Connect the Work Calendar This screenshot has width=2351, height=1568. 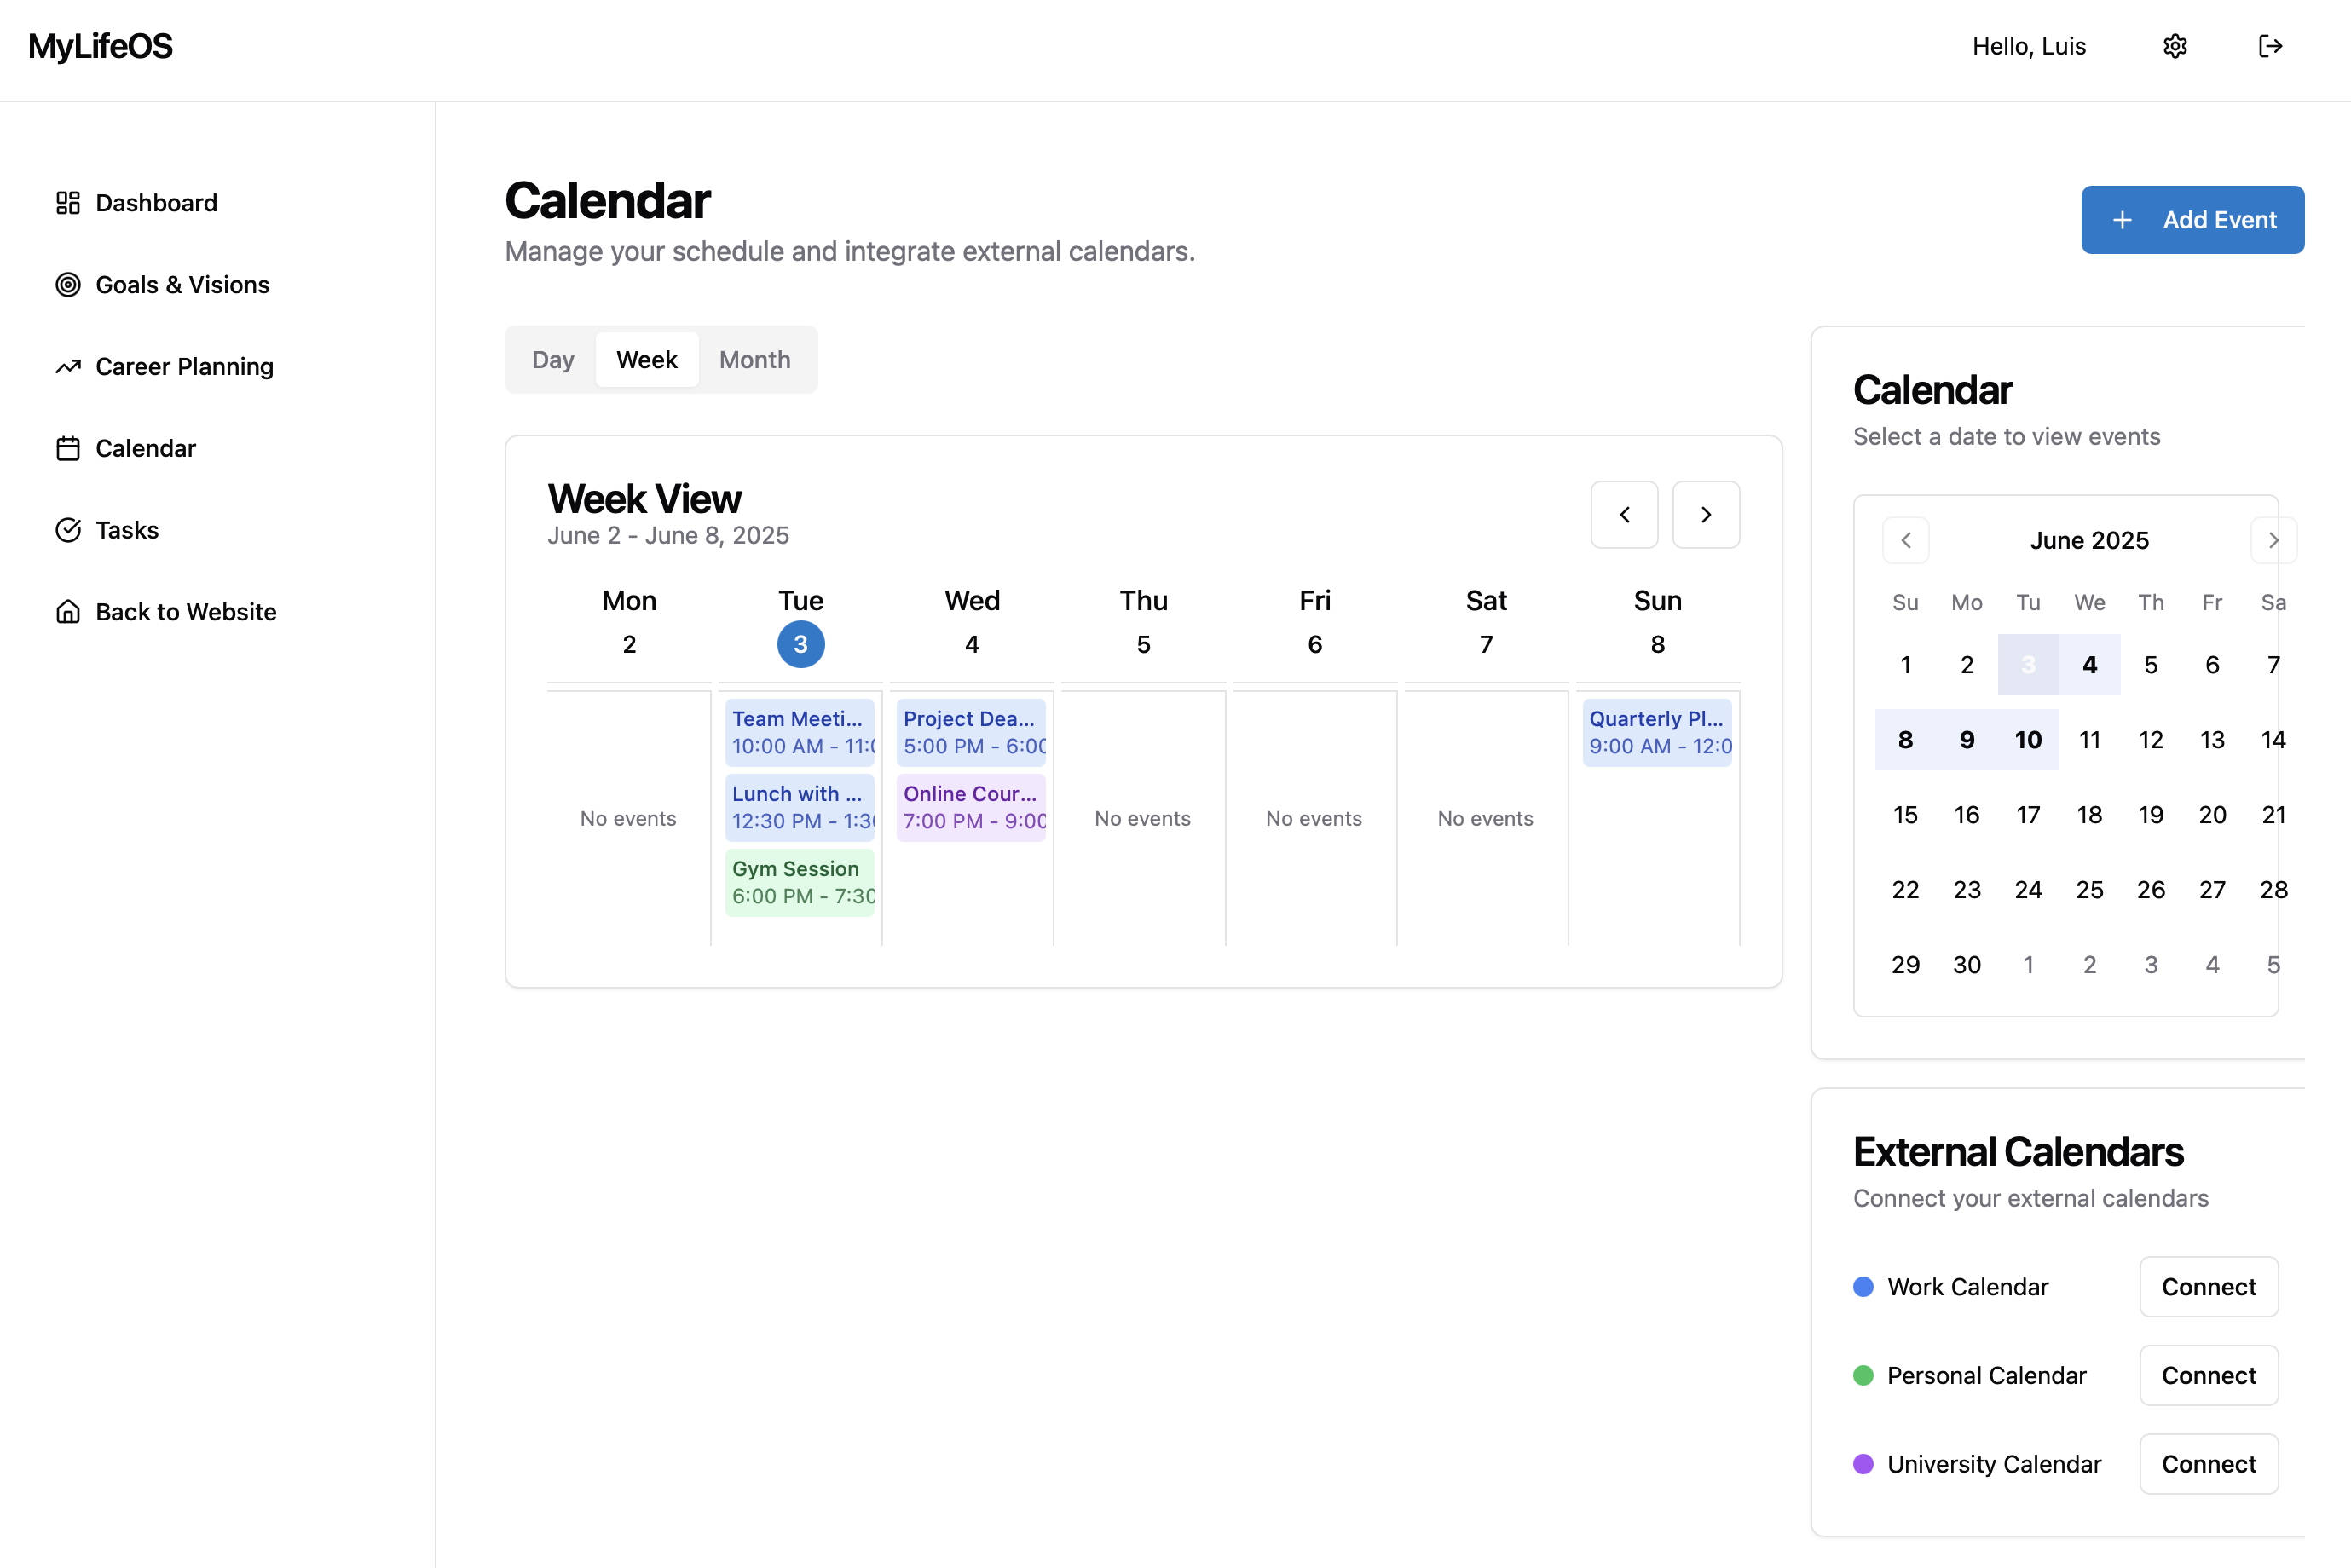[2208, 1287]
